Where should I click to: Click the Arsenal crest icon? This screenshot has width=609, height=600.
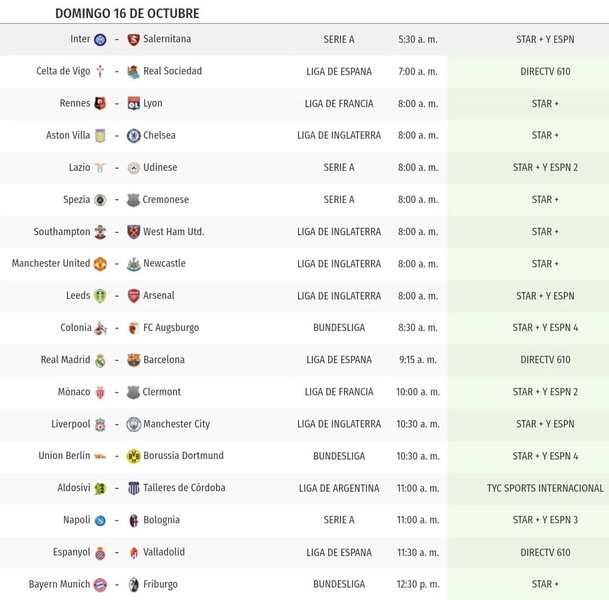pyautogui.click(x=133, y=296)
